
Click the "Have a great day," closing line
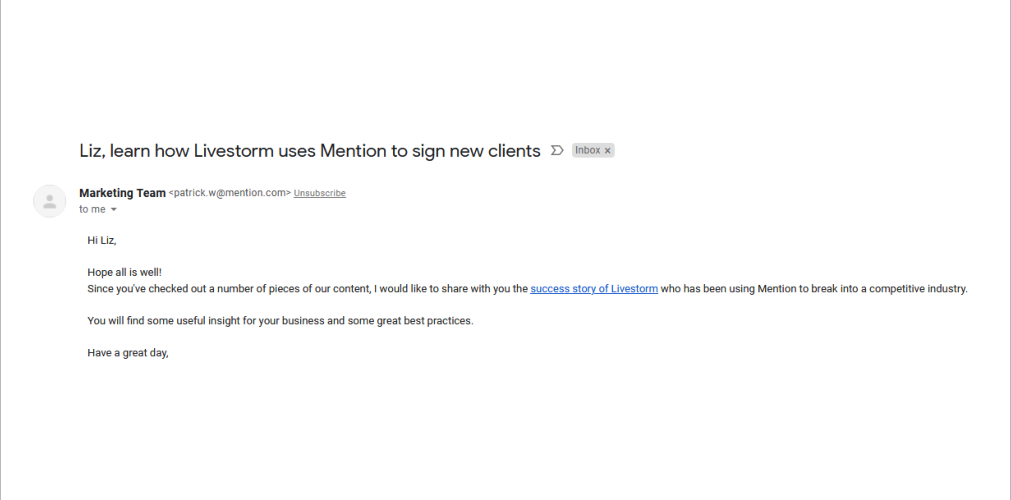click(128, 354)
